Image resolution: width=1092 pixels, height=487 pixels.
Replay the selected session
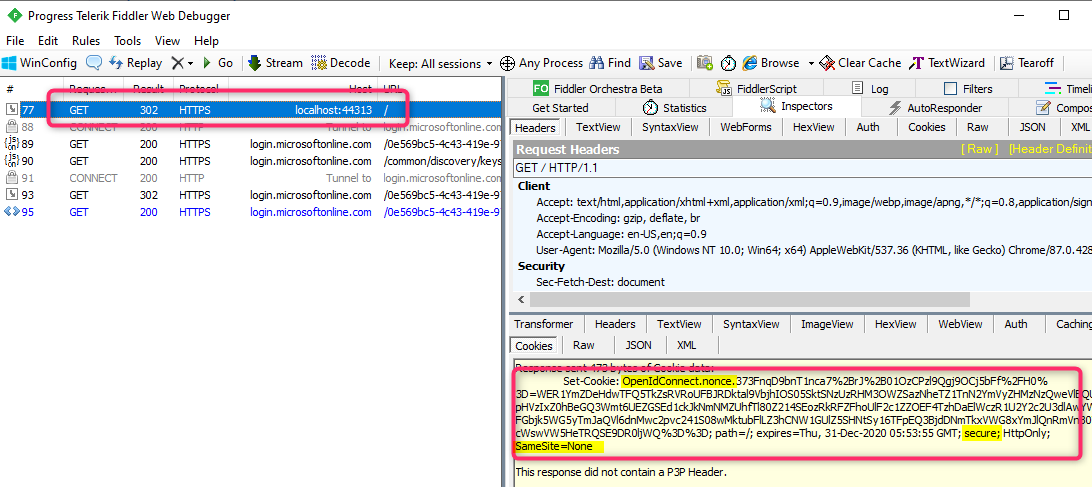coord(135,63)
